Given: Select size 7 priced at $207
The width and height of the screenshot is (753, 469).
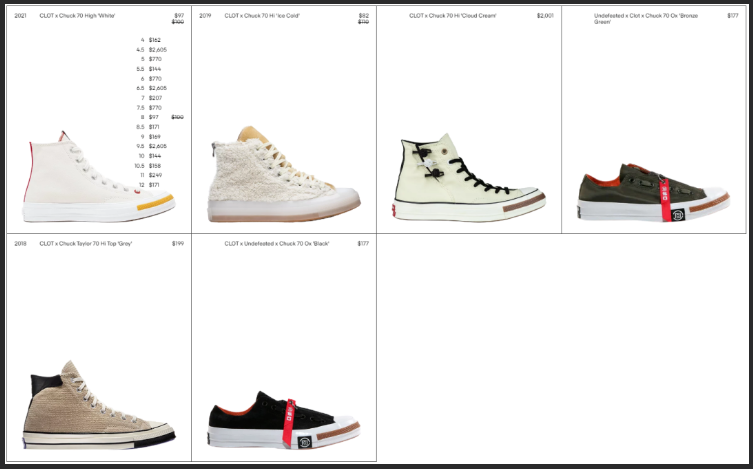Looking at the screenshot, I should click(x=150, y=98).
